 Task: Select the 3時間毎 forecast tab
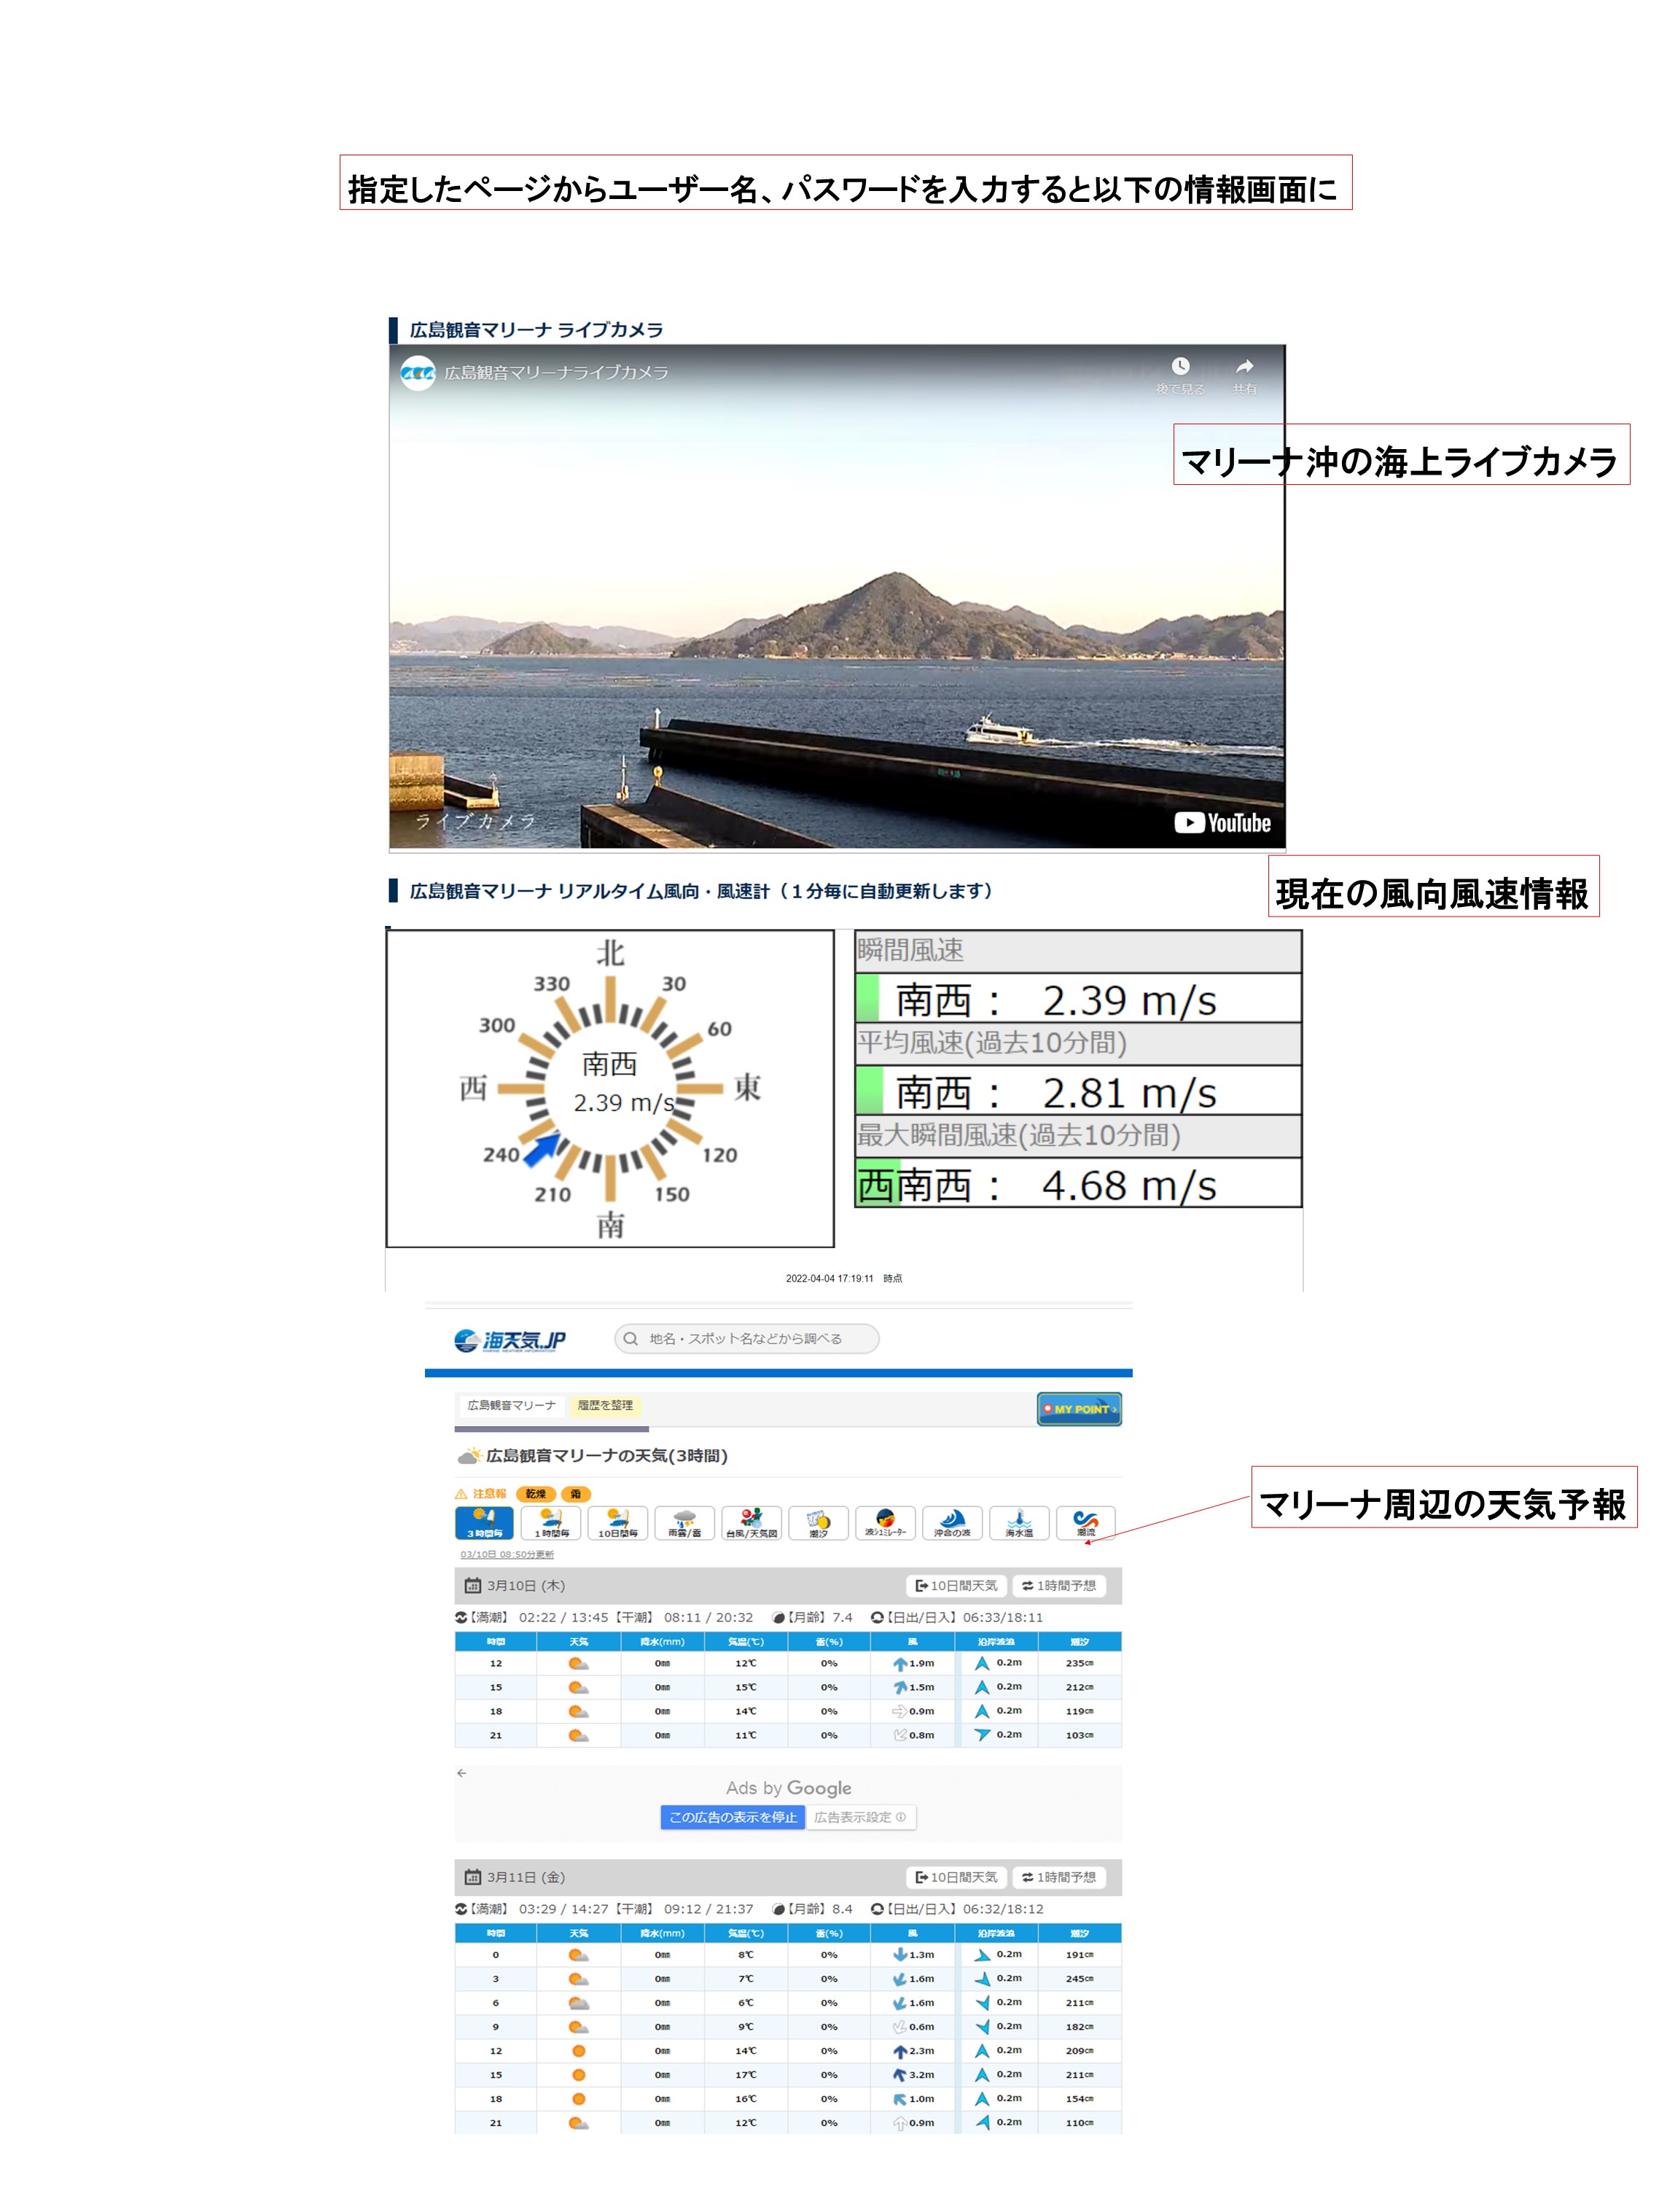(x=484, y=1522)
